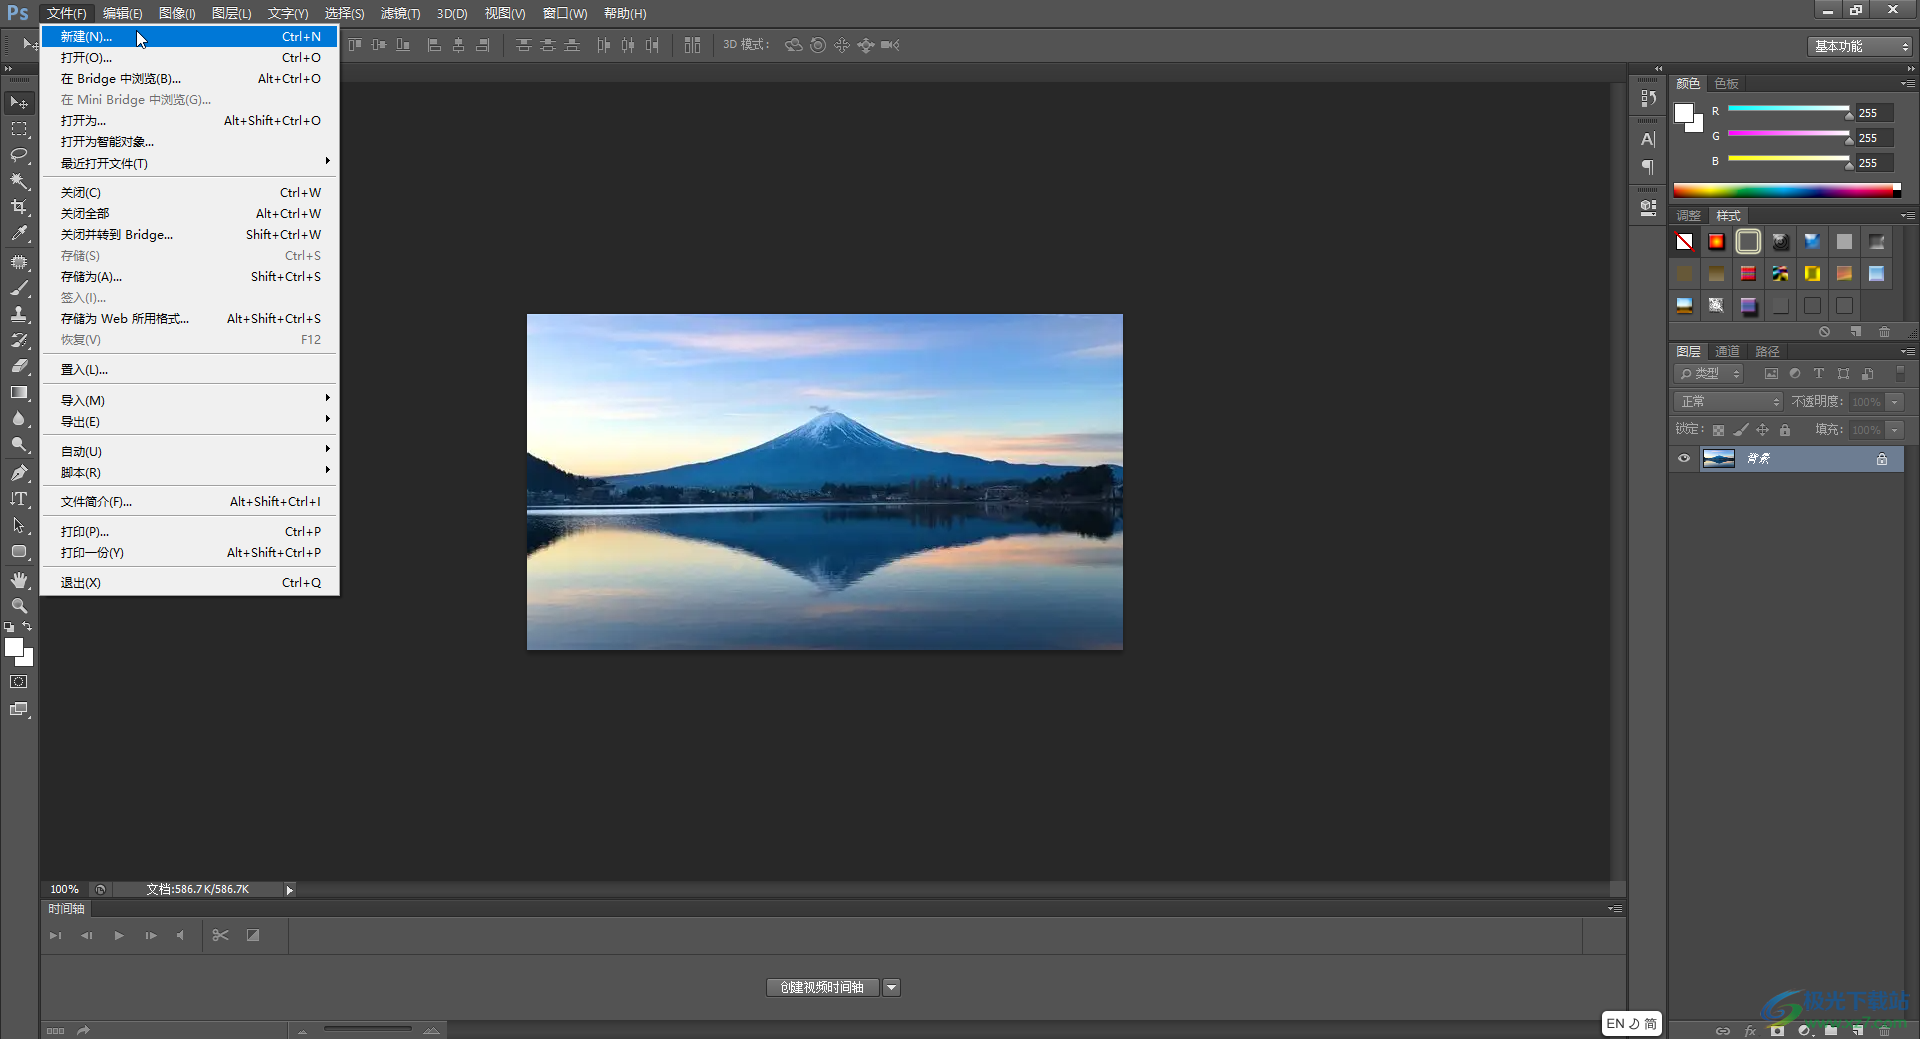Viewport: 1920px width, 1039px height.
Task: Select the Eyedropper tool
Action: 19,234
